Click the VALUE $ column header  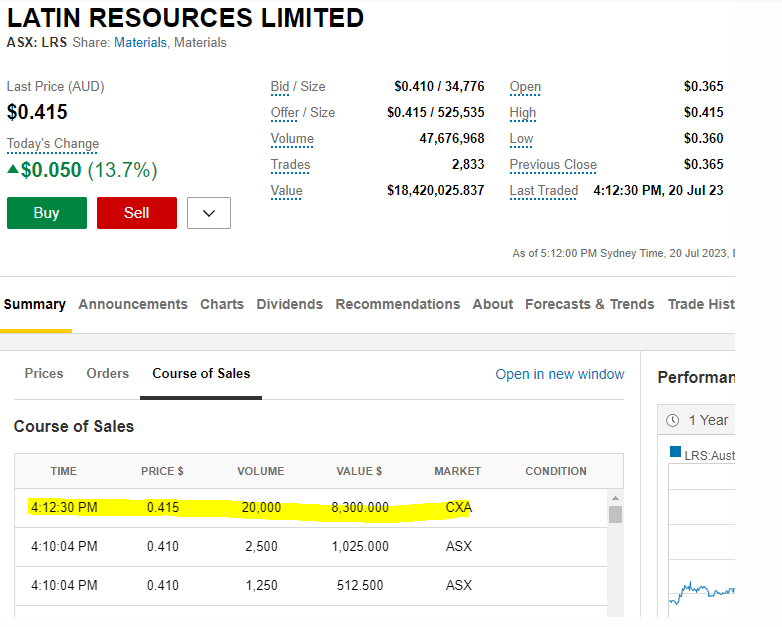pyautogui.click(x=359, y=471)
